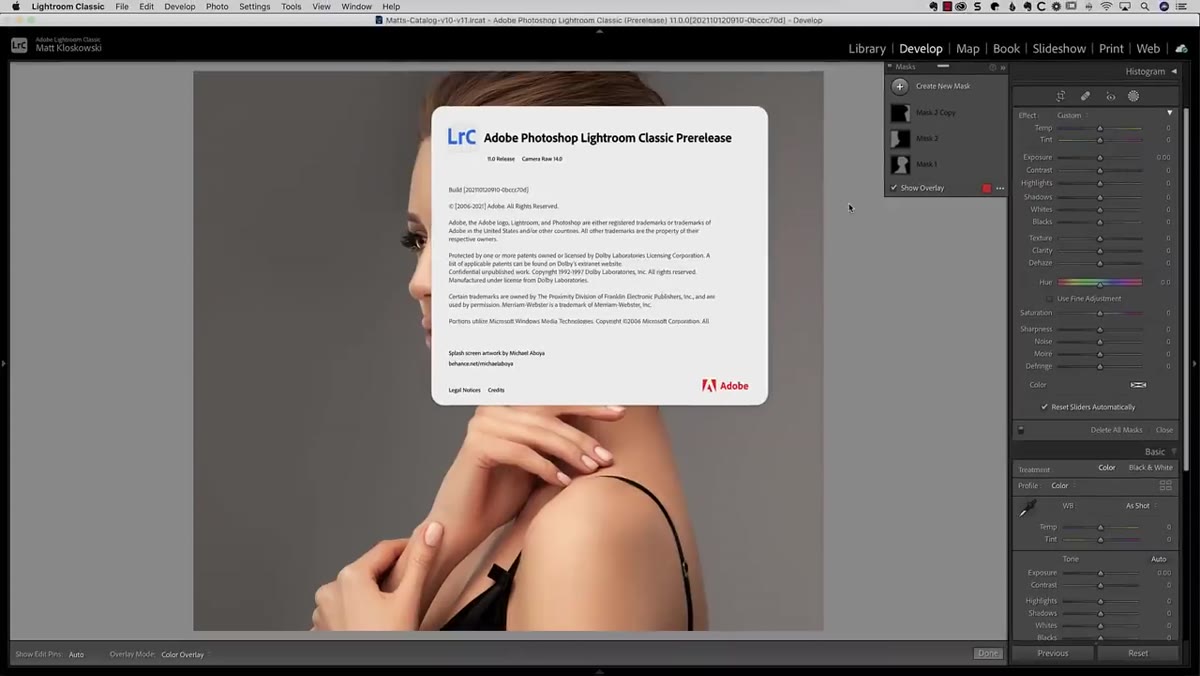Select the Mask 2 Copy thumbnail

(900, 113)
